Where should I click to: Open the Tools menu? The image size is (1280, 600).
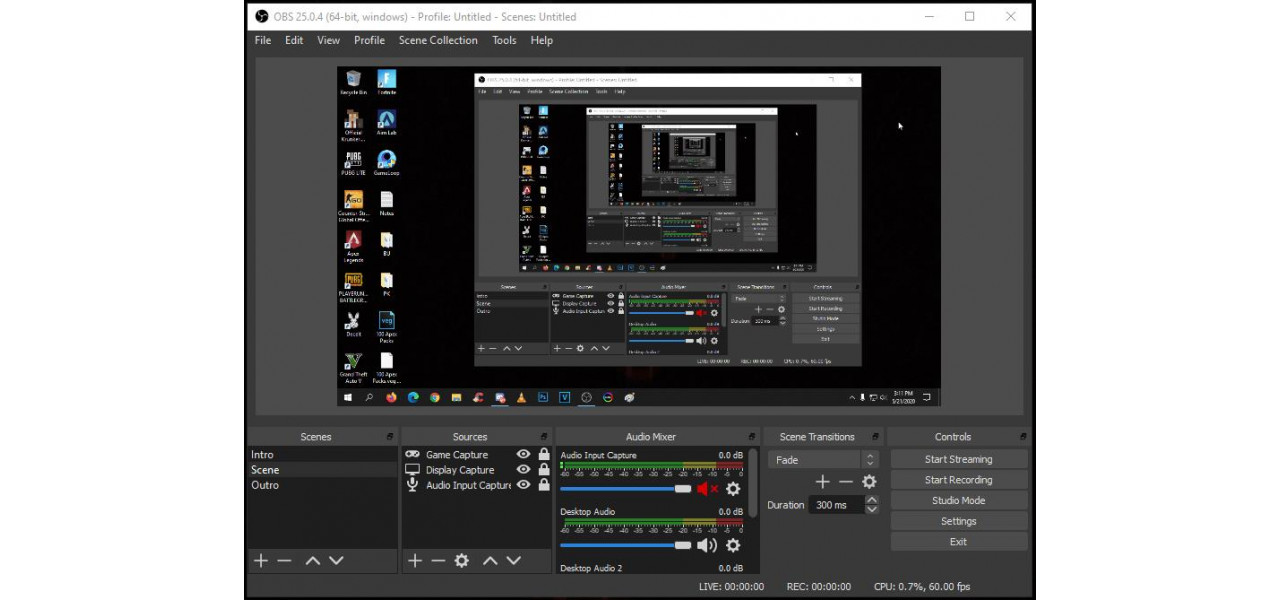pos(504,40)
